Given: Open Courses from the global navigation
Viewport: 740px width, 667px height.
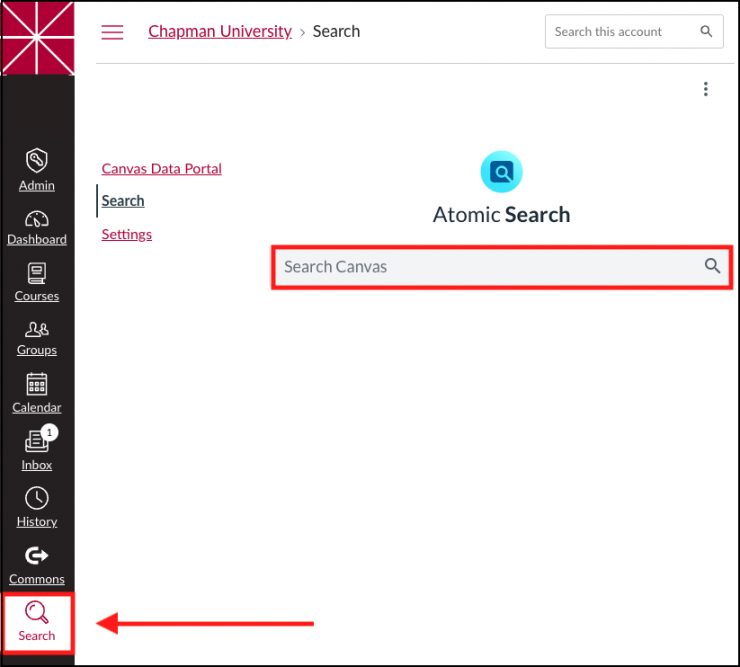Looking at the screenshot, I should 37,281.
